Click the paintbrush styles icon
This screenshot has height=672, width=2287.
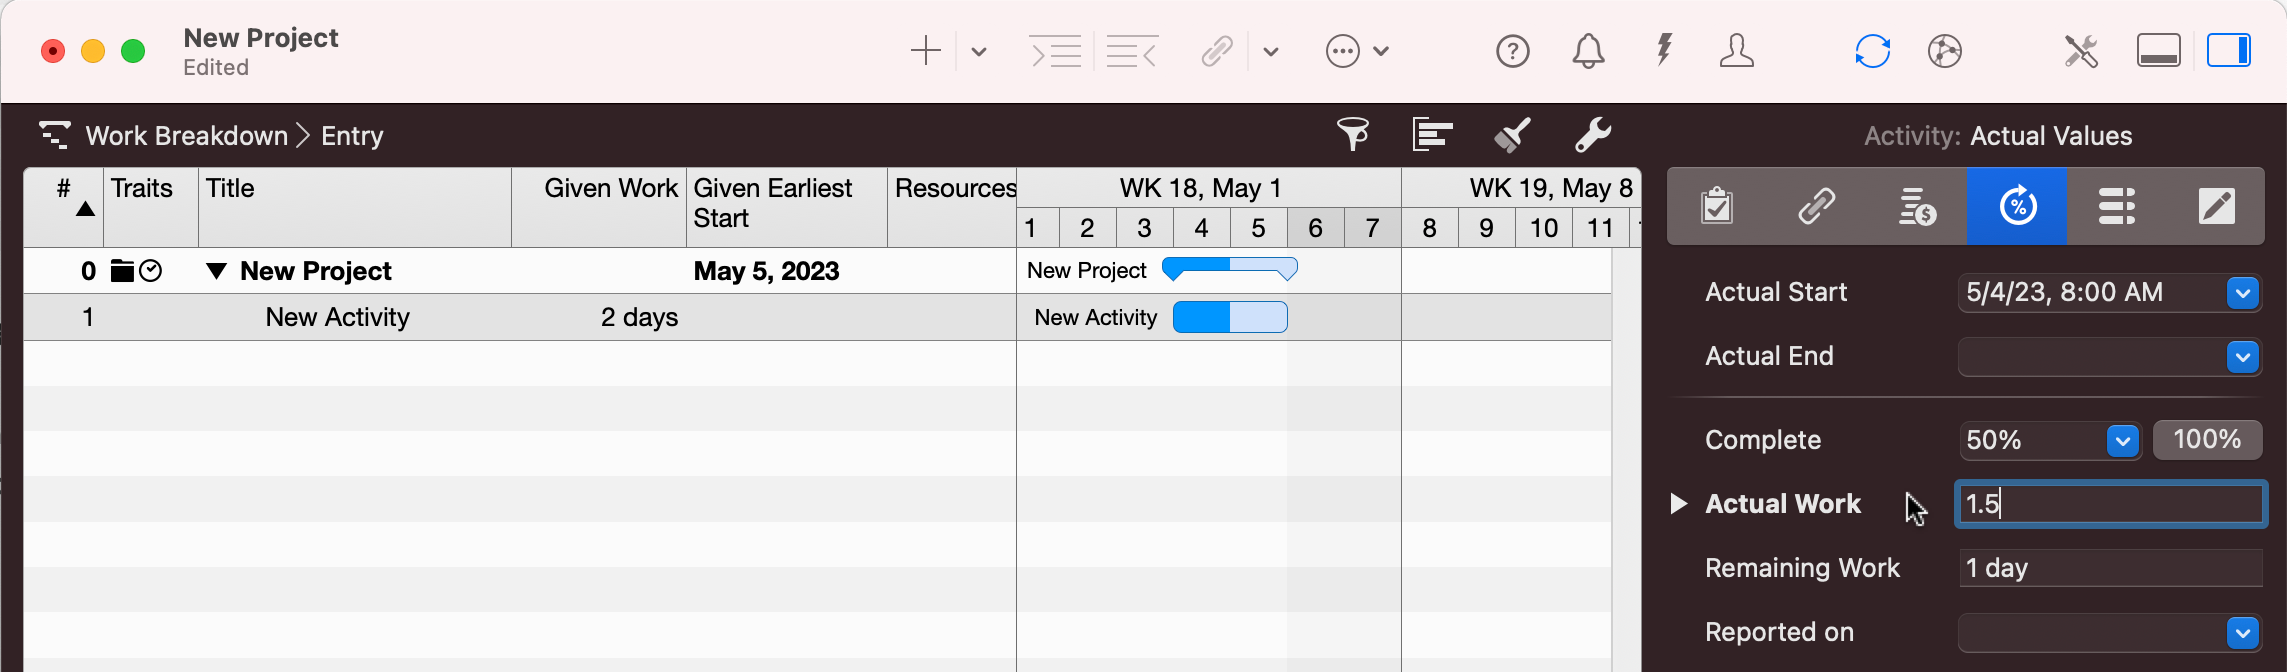pyautogui.click(x=1512, y=135)
